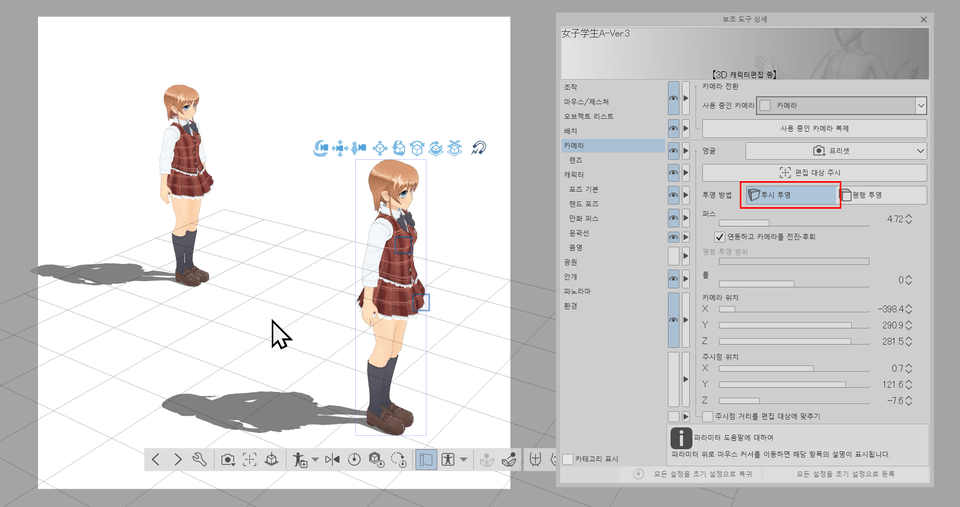The height and width of the screenshot is (507, 960).
Task: Expand triangle beside 카메라 위치 group
Action: pos(686,320)
